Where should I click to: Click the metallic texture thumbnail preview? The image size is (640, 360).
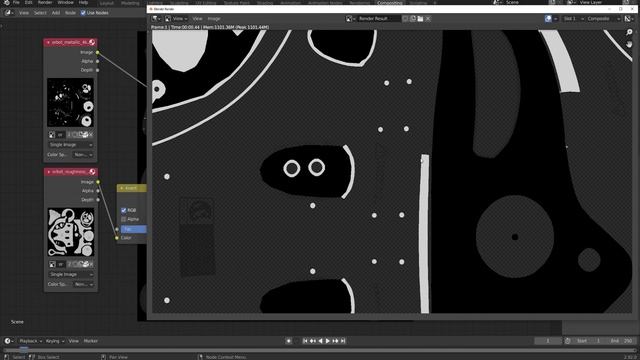tap(71, 102)
